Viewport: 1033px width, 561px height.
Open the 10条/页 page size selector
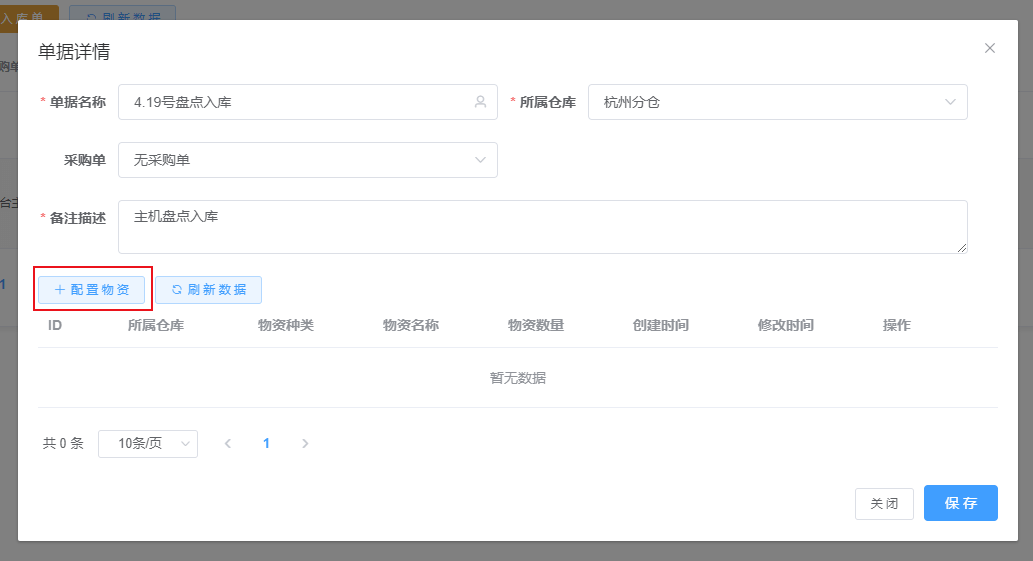point(148,443)
